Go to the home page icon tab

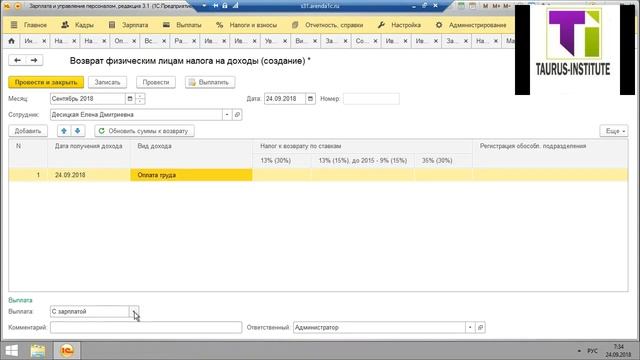click(x=11, y=41)
